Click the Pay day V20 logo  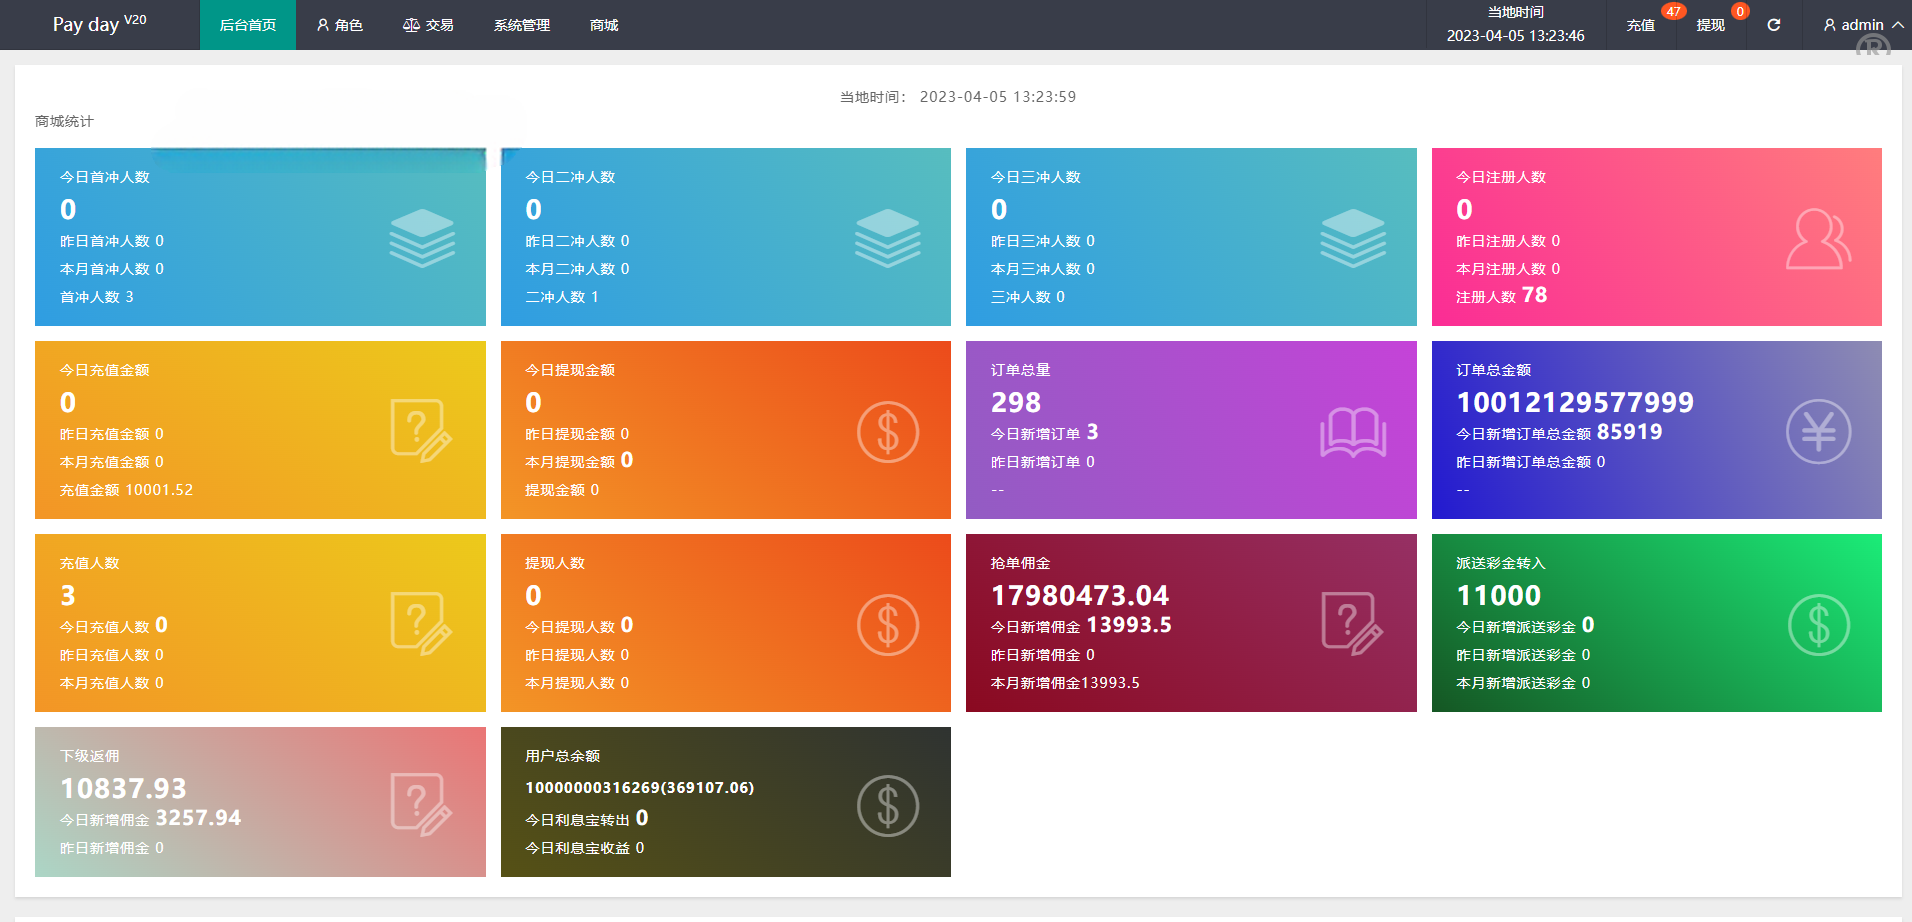pos(99,24)
